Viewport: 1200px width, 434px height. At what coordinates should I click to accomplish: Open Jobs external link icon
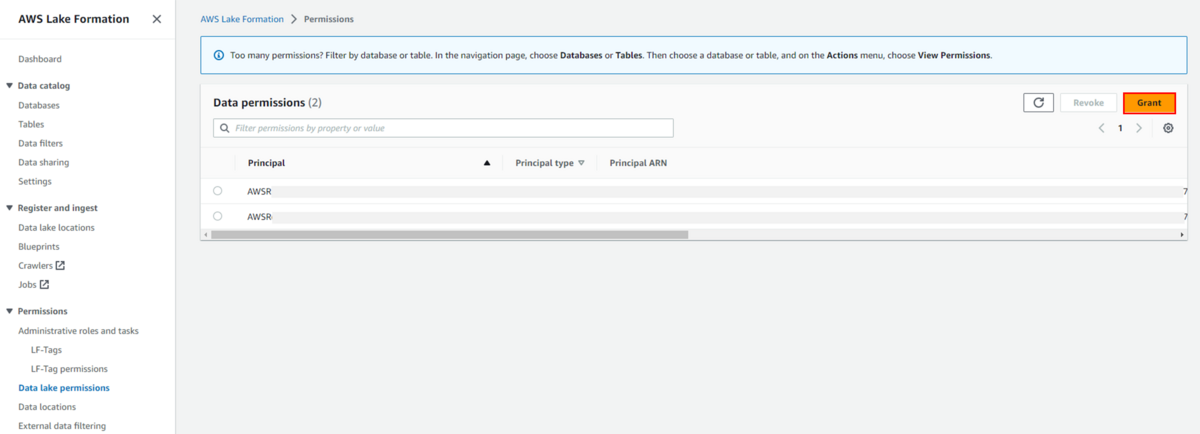[x=44, y=284]
